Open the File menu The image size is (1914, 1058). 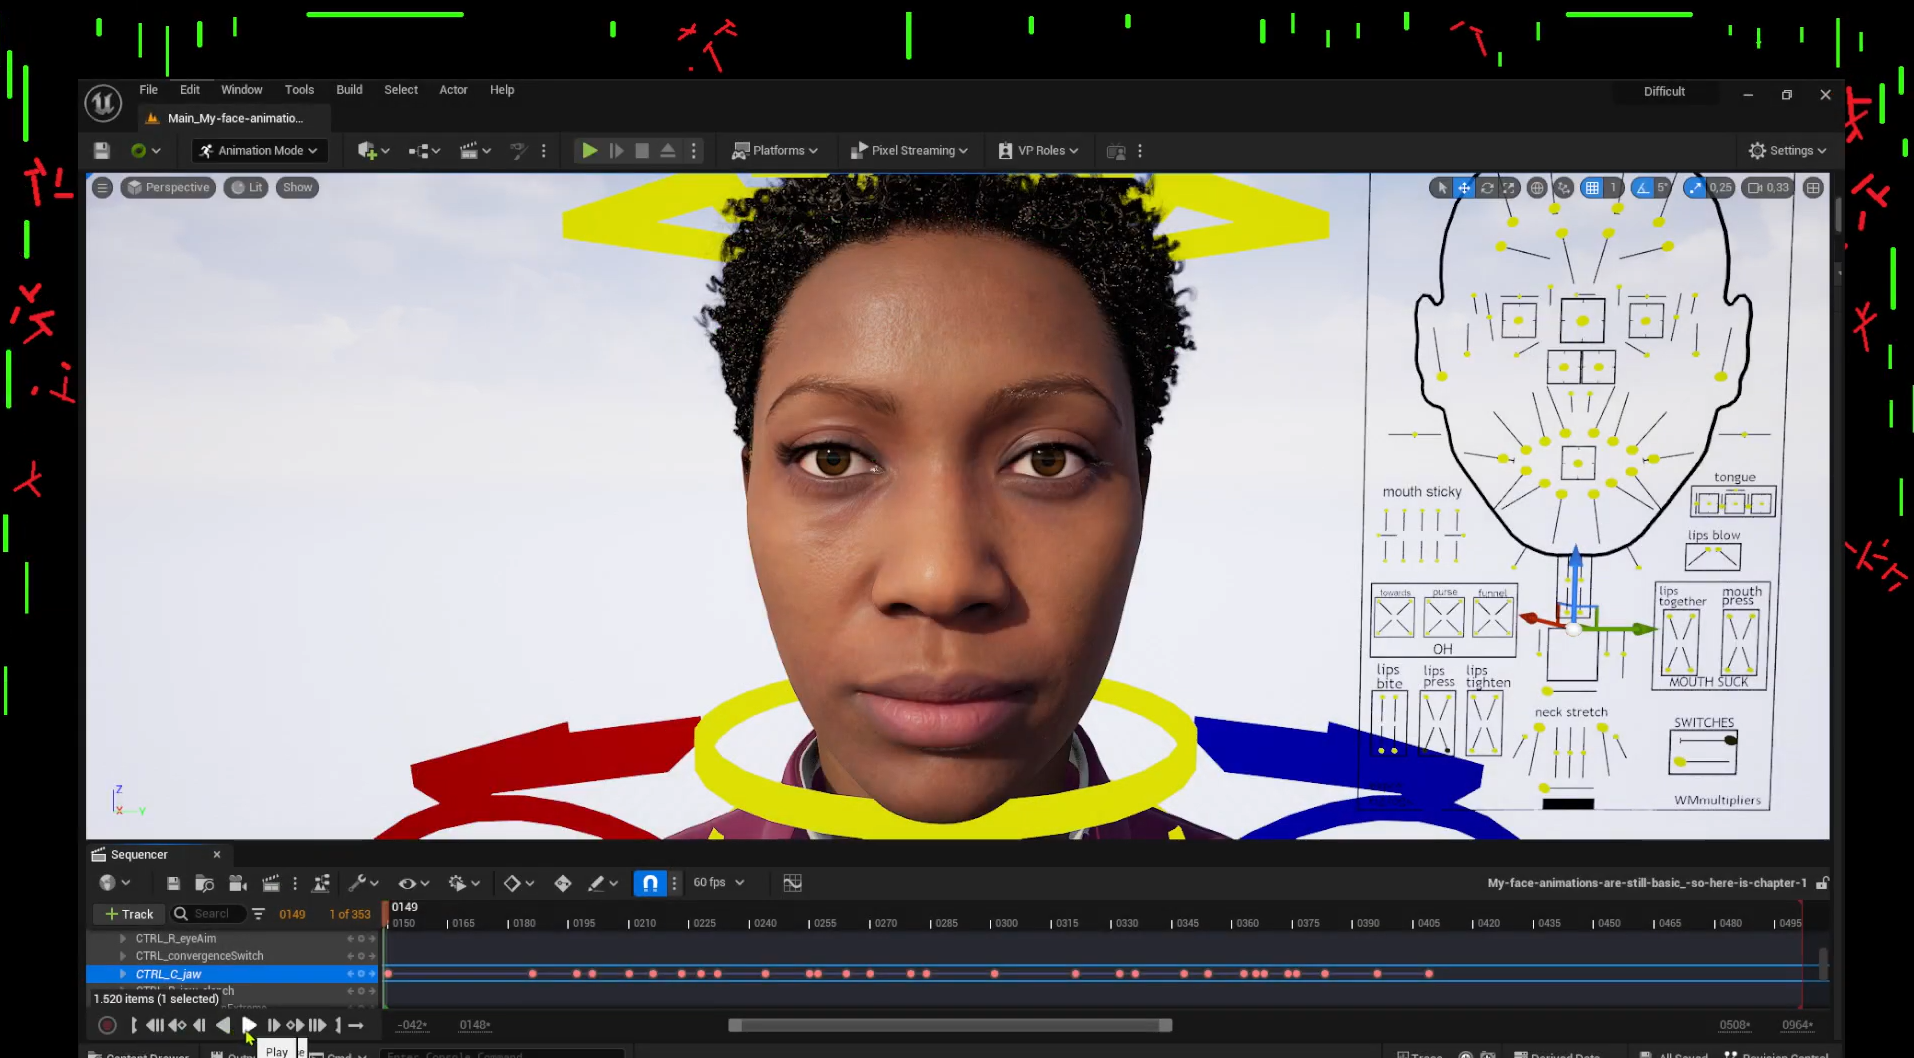click(x=148, y=90)
